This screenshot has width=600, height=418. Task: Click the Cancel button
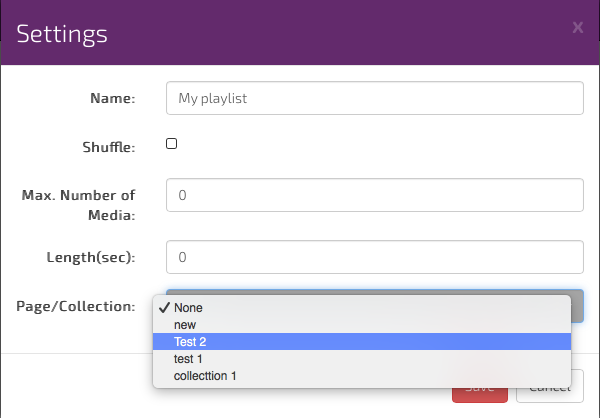[549, 386]
